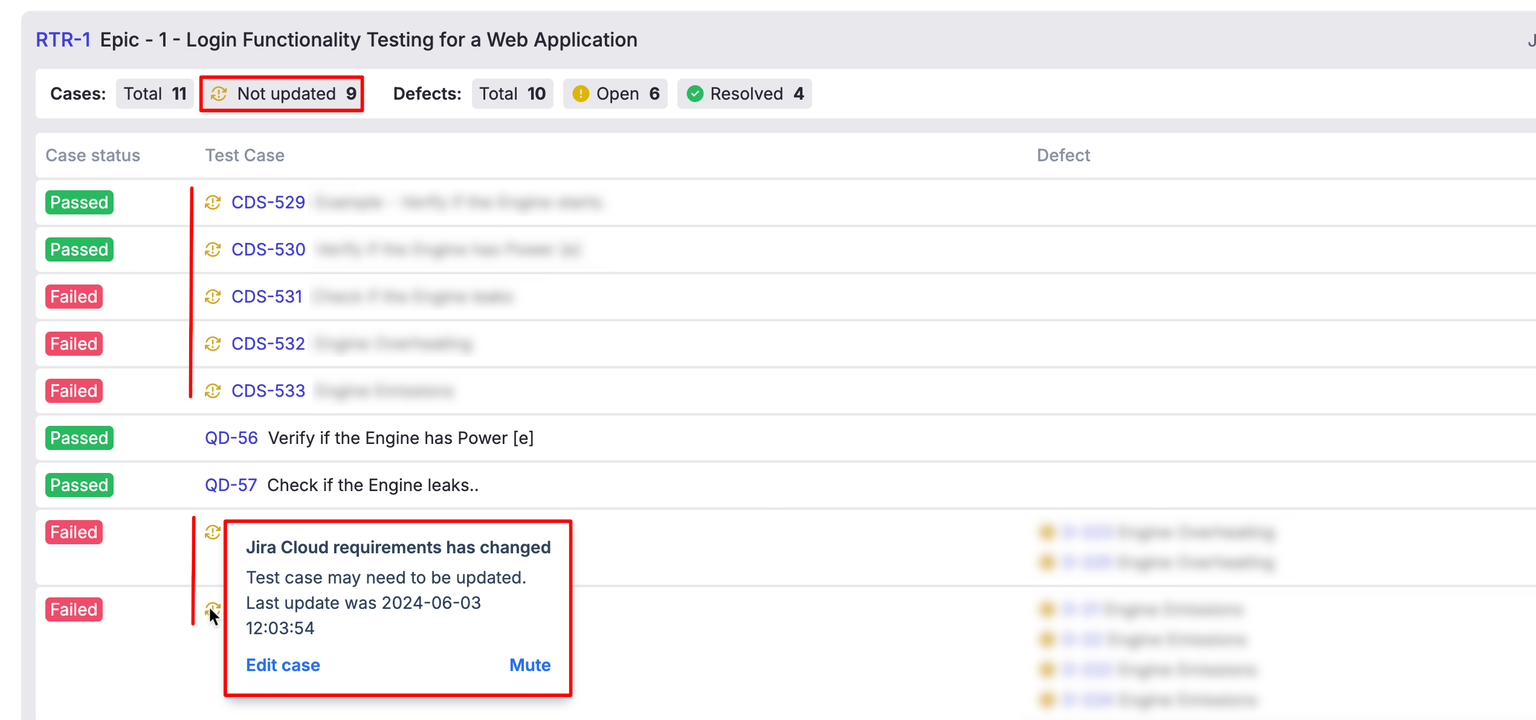
Task: Click the yellow Open defects status icon
Action: (x=581, y=94)
